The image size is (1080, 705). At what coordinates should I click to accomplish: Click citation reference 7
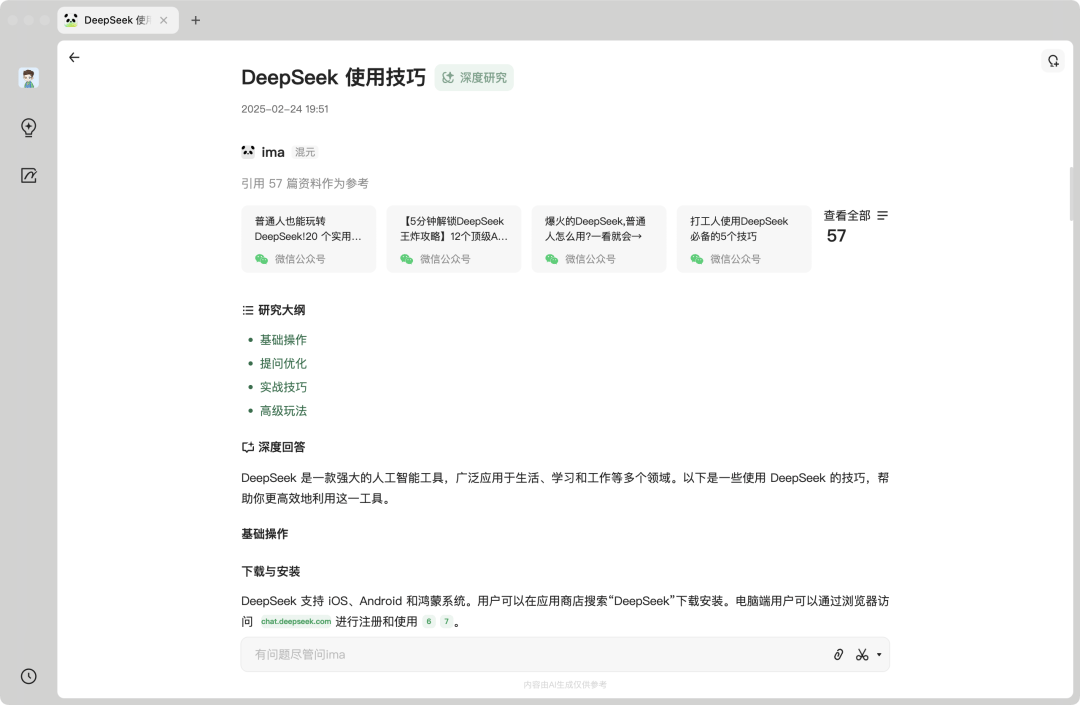tap(446, 622)
